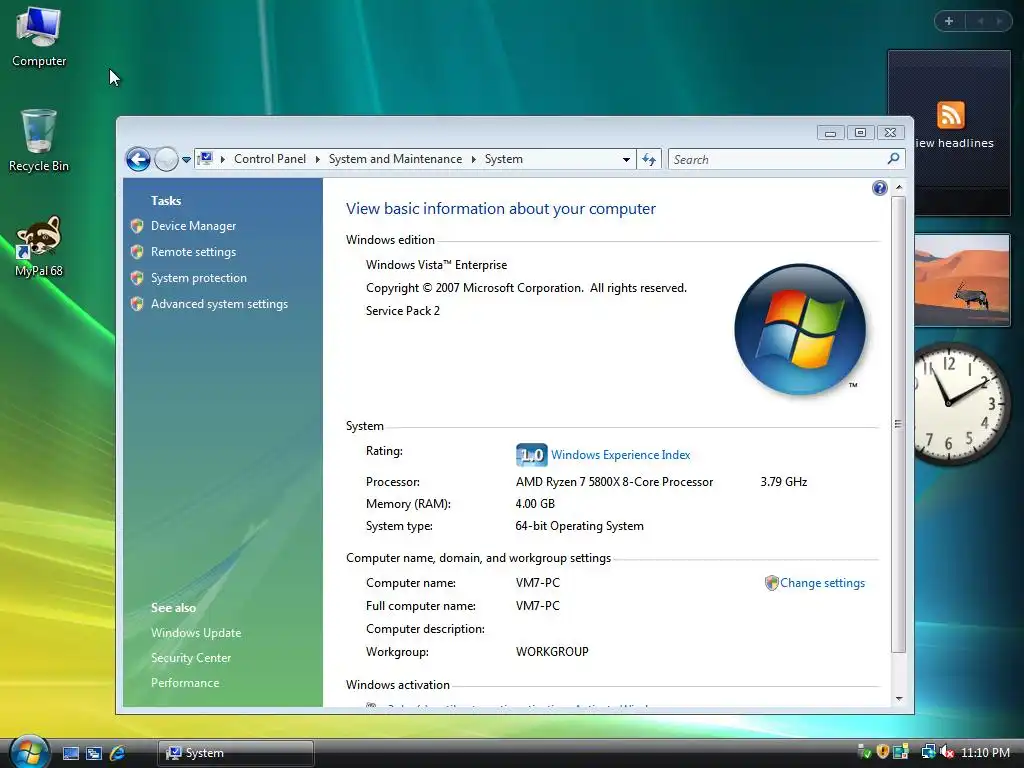Go back using the Back arrow button
Viewport: 1024px width, 768px height.
(138, 159)
